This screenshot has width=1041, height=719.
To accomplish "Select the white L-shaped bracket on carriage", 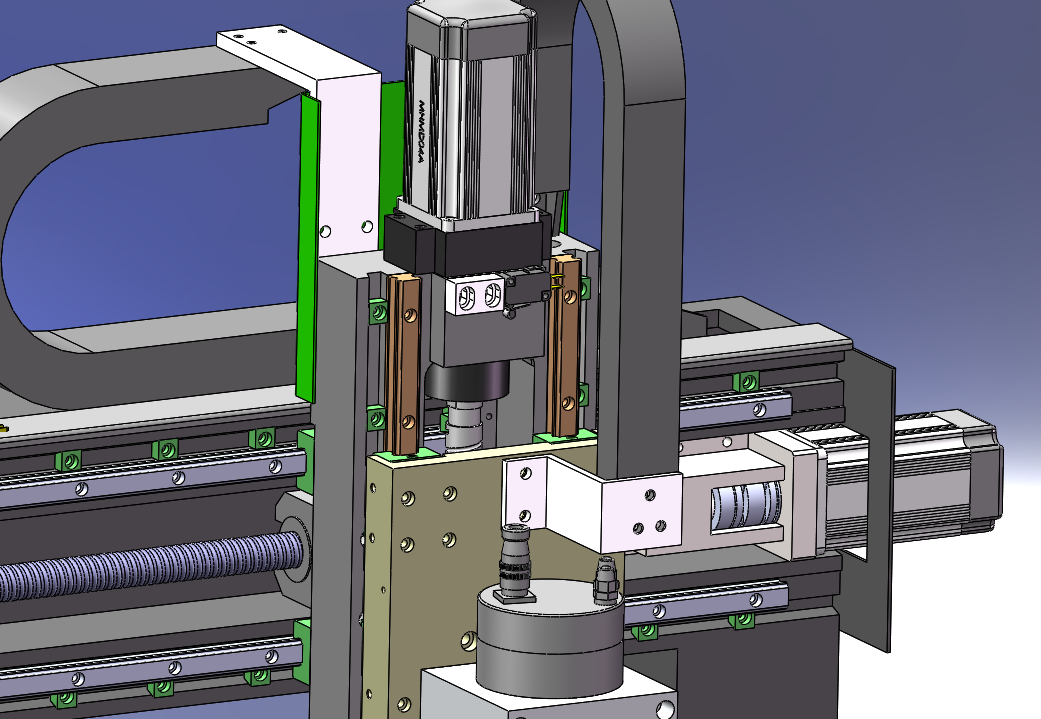I will pyautogui.click(x=591, y=505).
